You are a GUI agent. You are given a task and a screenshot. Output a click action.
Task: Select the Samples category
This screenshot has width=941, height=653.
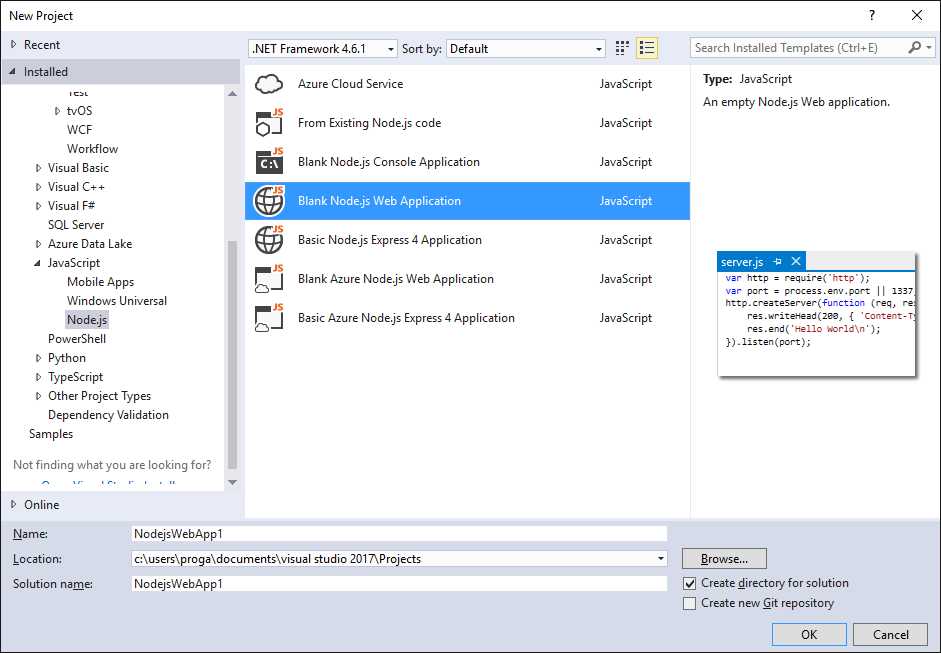(x=51, y=434)
